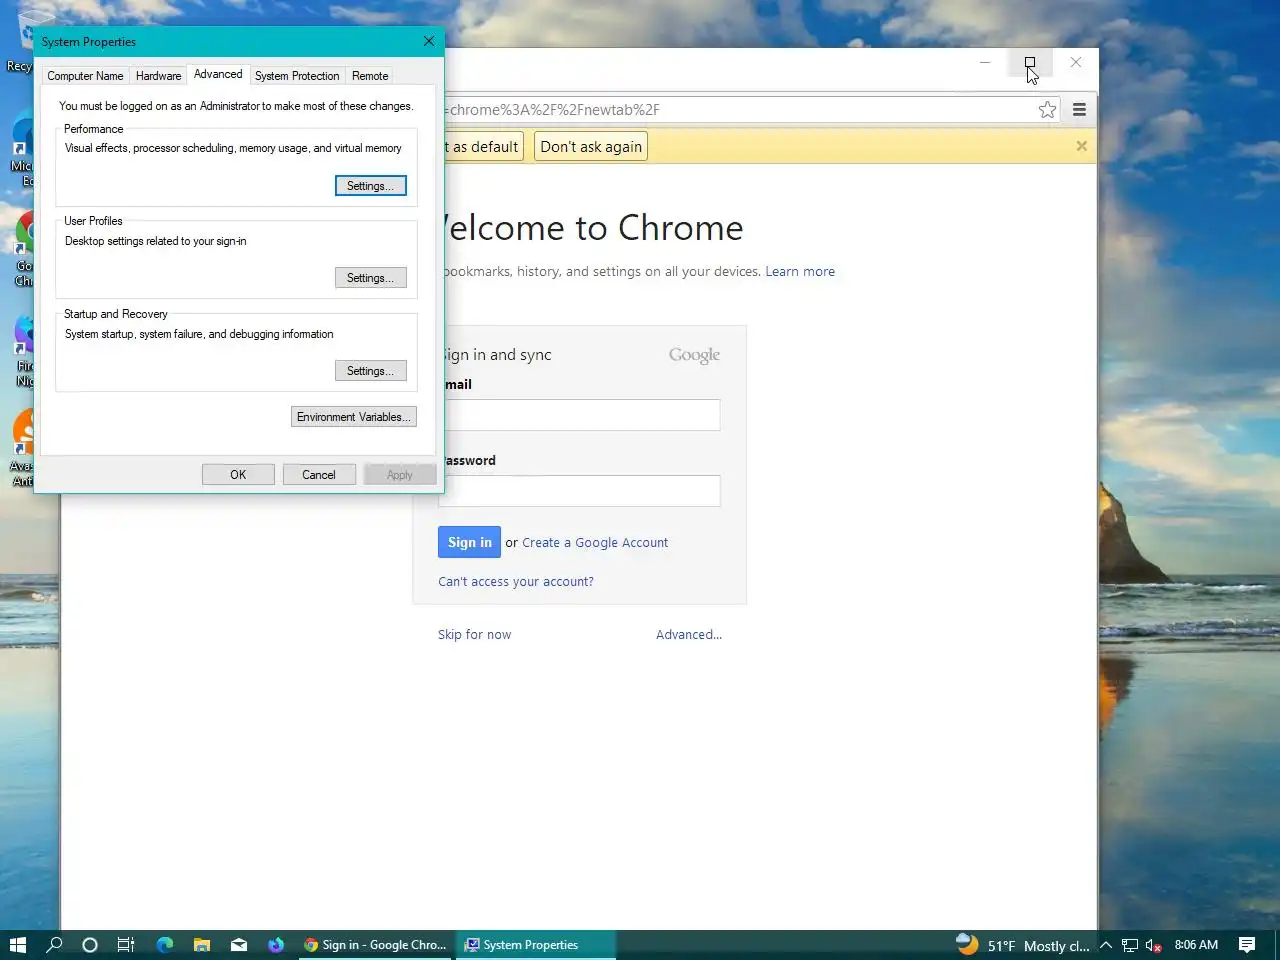Launch Firefox Nightly from taskbar
This screenshot has height=960, width=1280.
[x=275, y=944]
